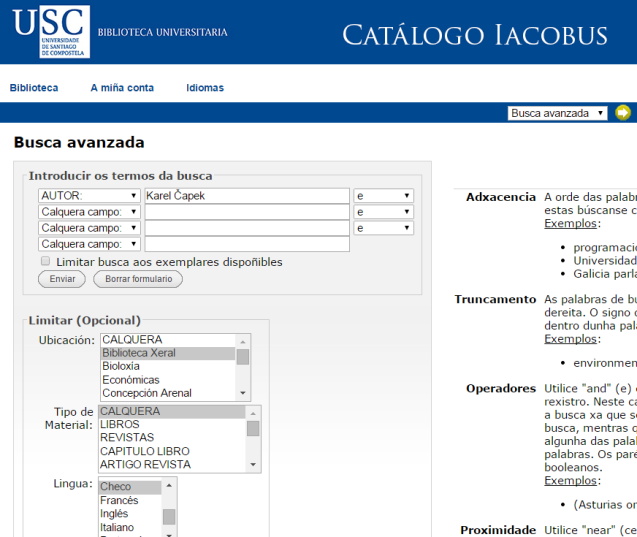Click the fourth empty search term field
Image resolution: width=637 pixels, height=537 pixels.
247,244
